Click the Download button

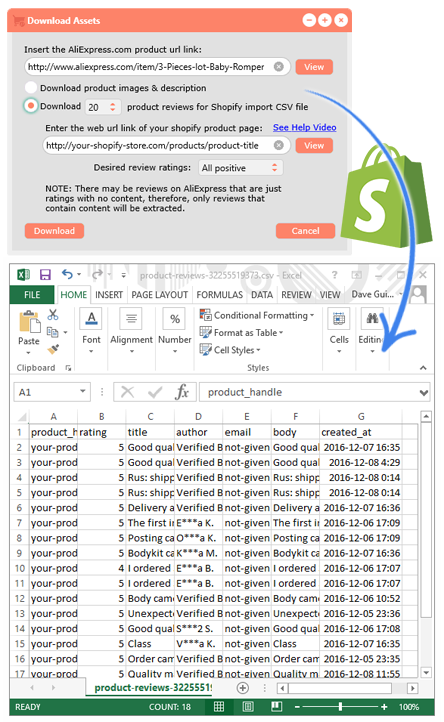tap(54, 231)
